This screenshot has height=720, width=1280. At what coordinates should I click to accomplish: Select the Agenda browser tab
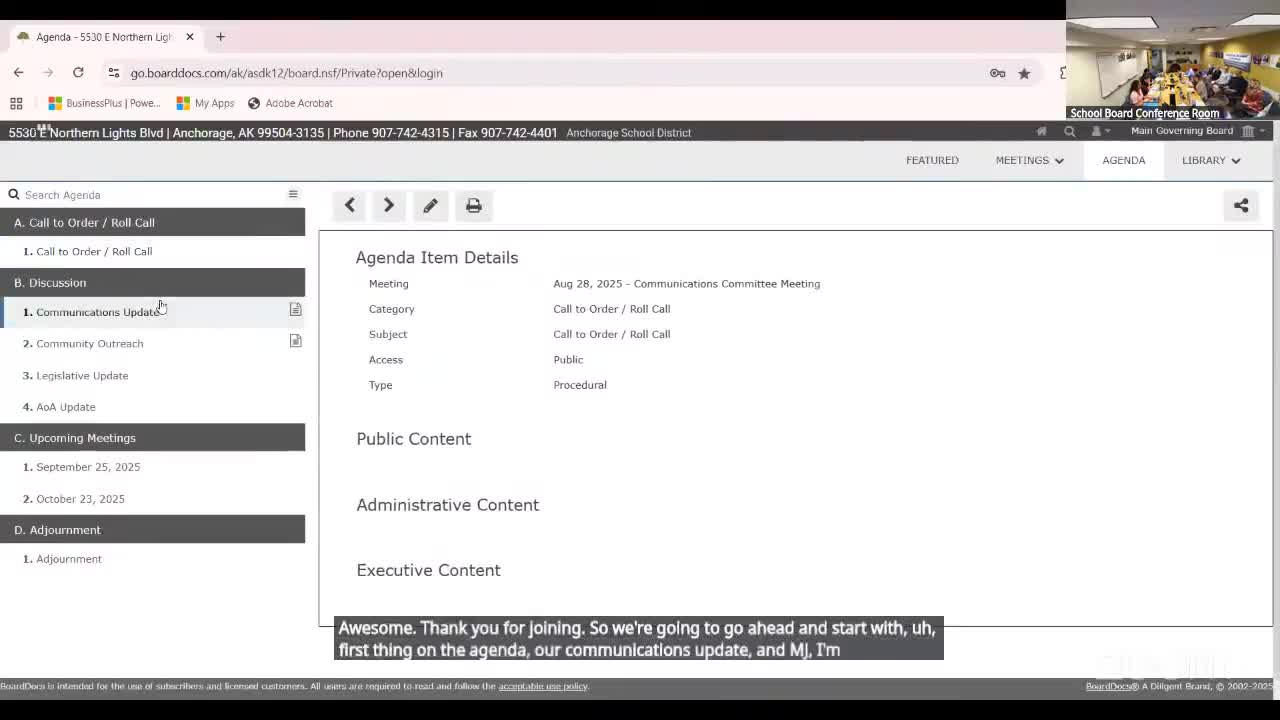[x=104, y=37]
